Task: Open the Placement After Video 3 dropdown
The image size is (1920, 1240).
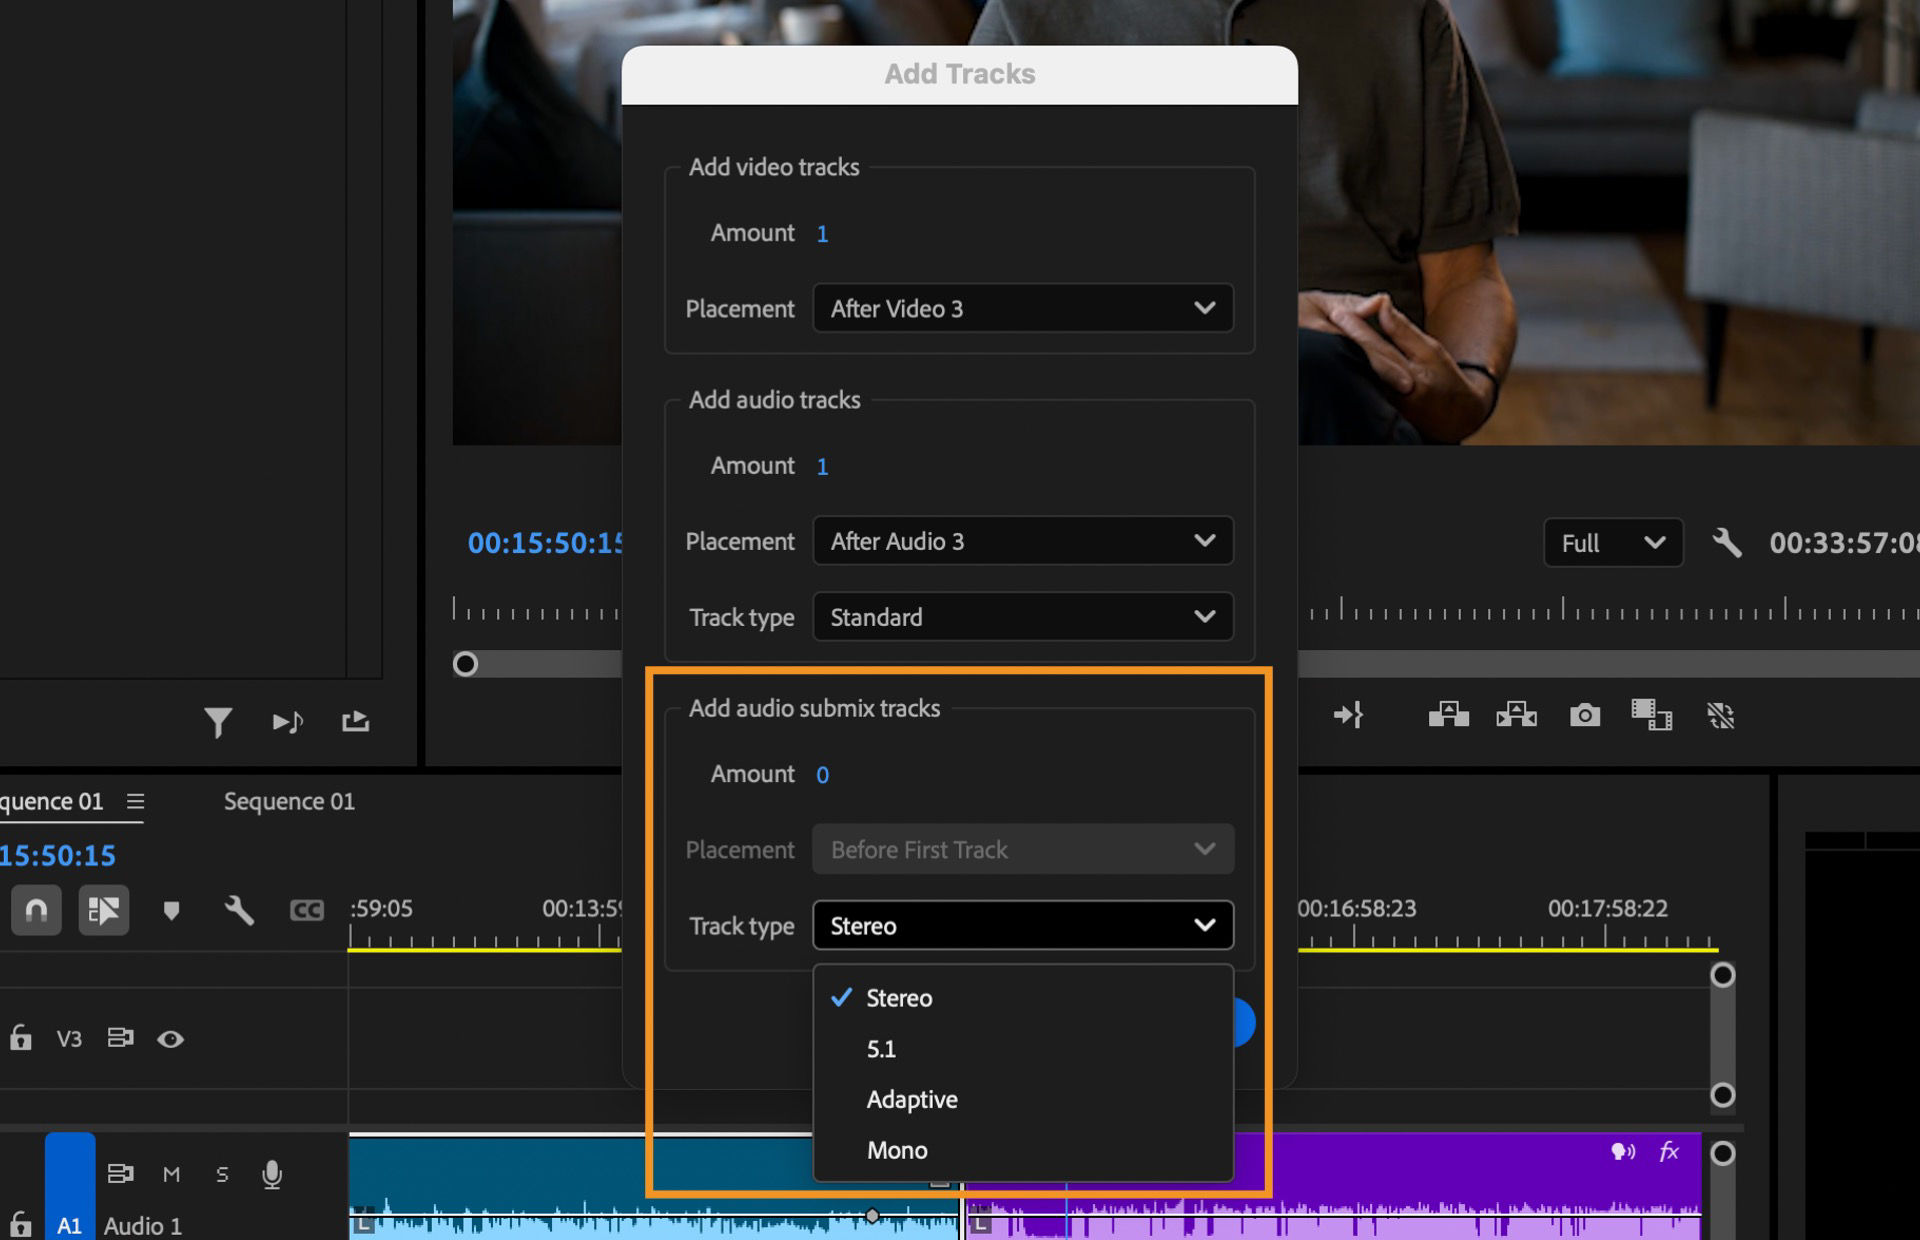Action: [1021, 309]
